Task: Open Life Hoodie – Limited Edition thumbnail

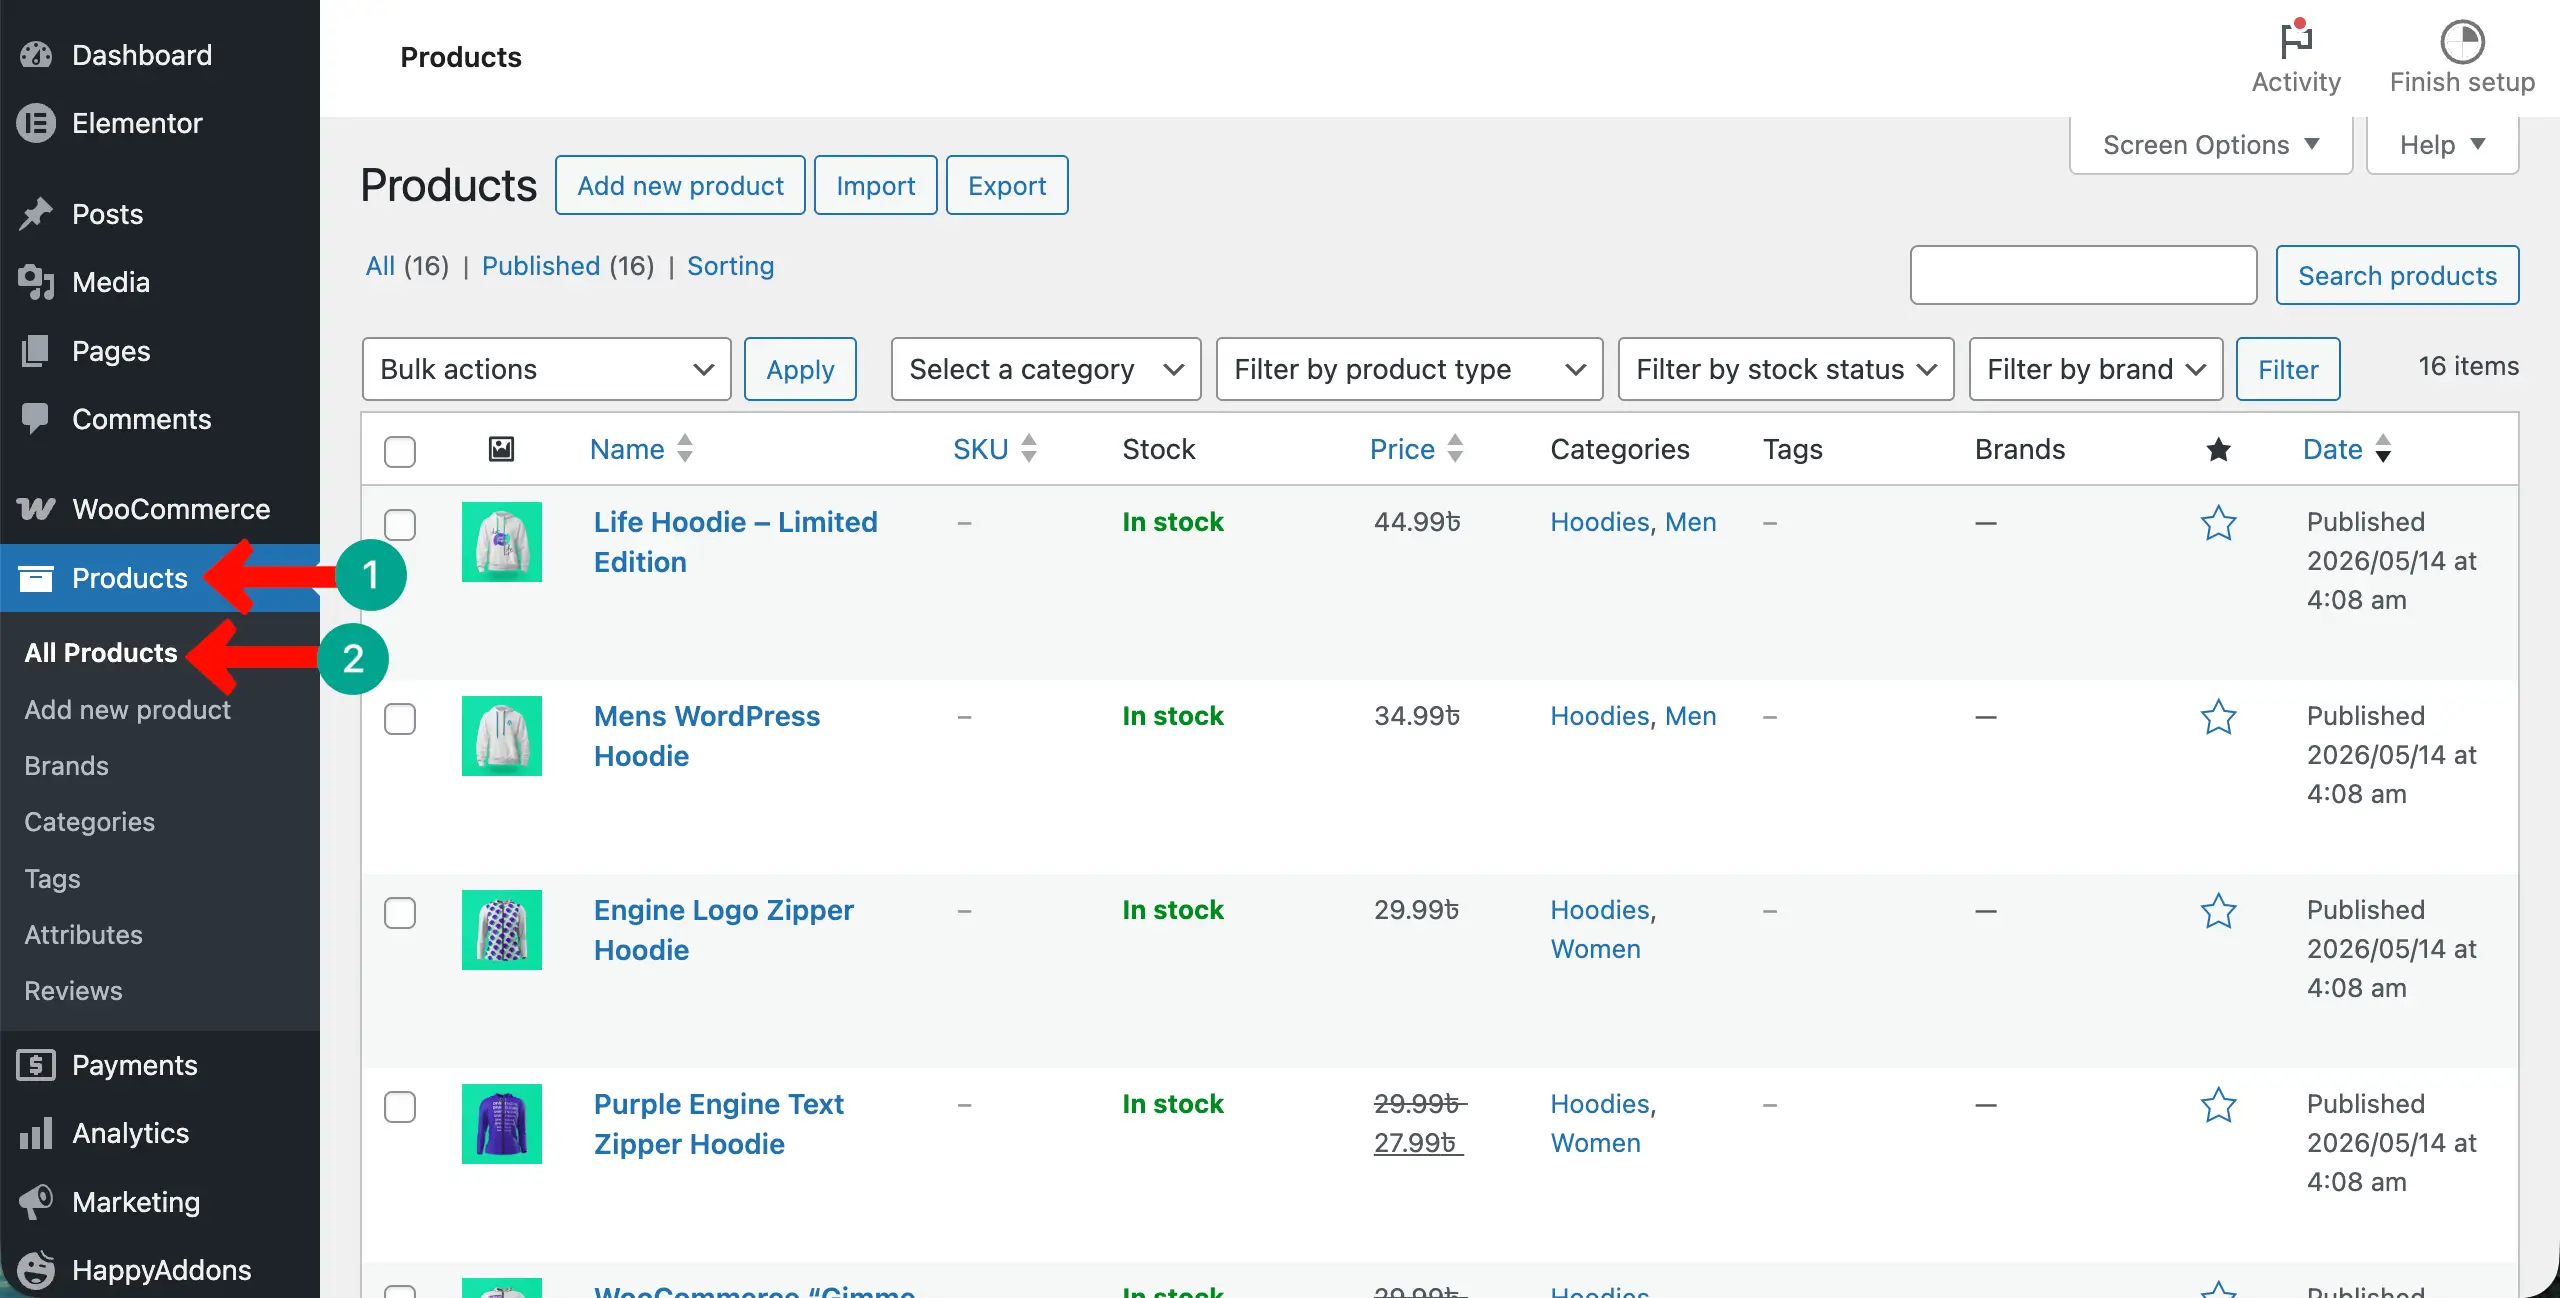Action: 502,542
